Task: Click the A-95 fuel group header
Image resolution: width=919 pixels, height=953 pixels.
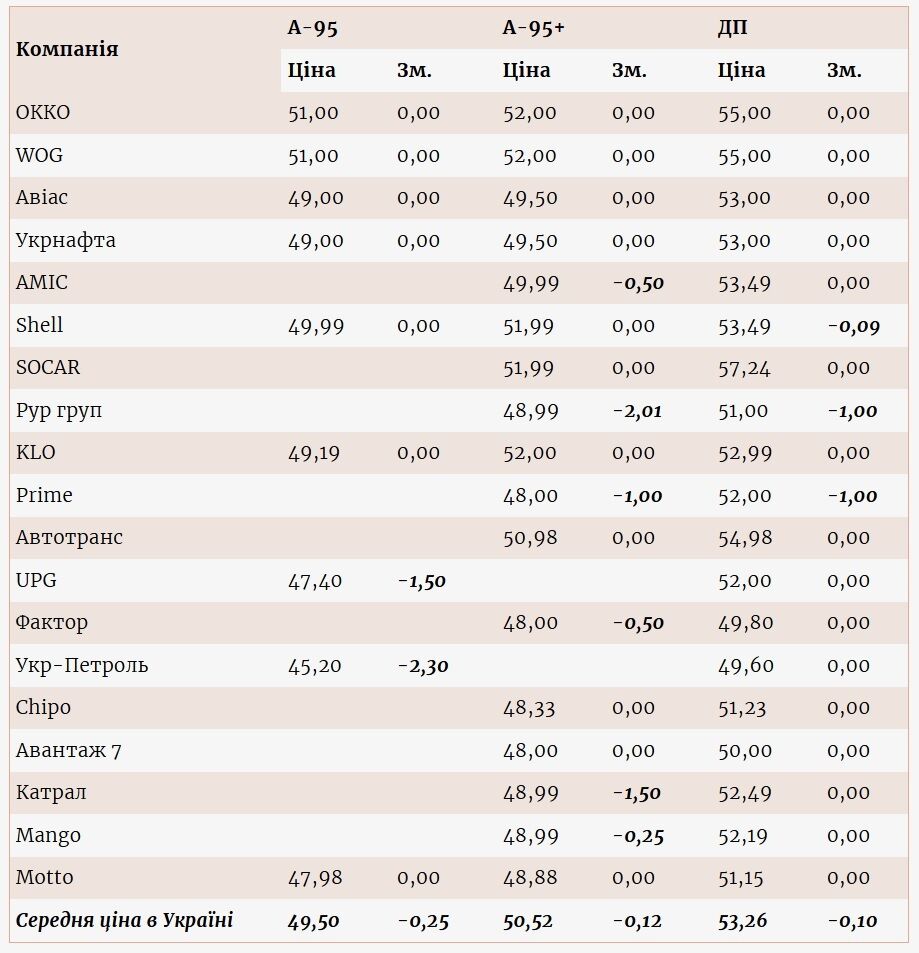Action: 313,28
